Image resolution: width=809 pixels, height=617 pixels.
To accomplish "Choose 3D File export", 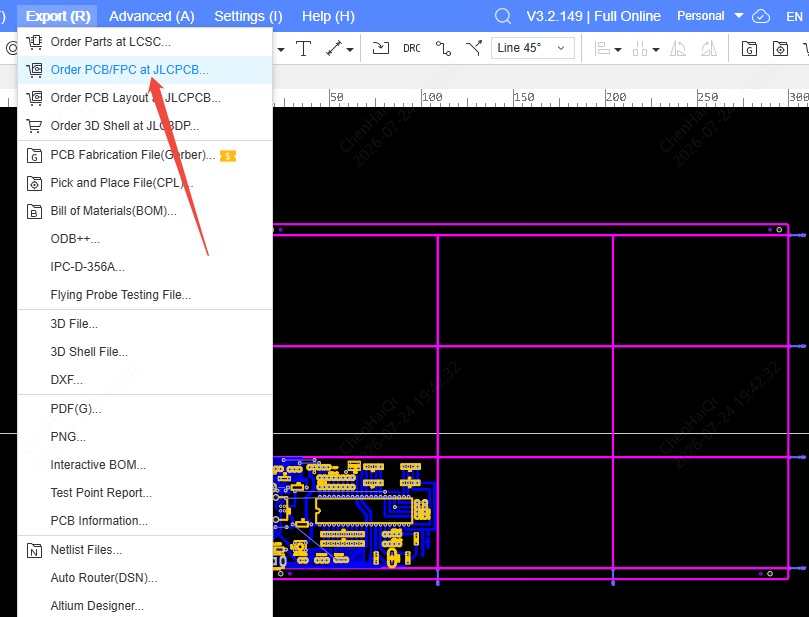I will pyautogui.click(x=145, y=324).
